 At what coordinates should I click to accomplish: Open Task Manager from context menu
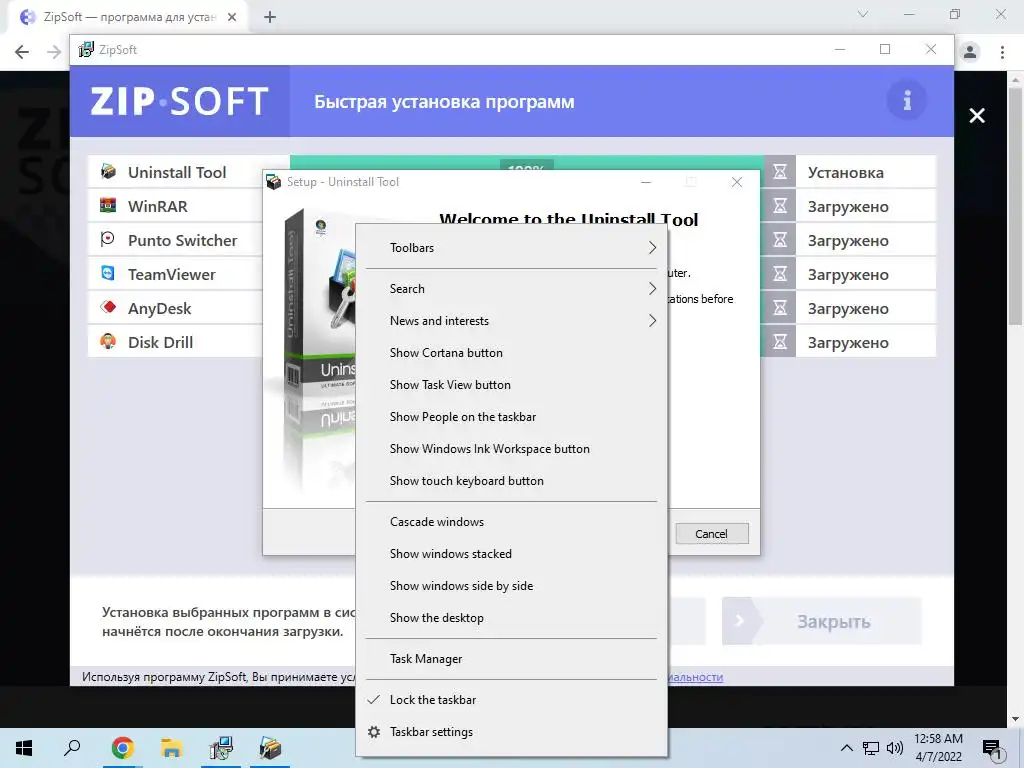[511, 659]
